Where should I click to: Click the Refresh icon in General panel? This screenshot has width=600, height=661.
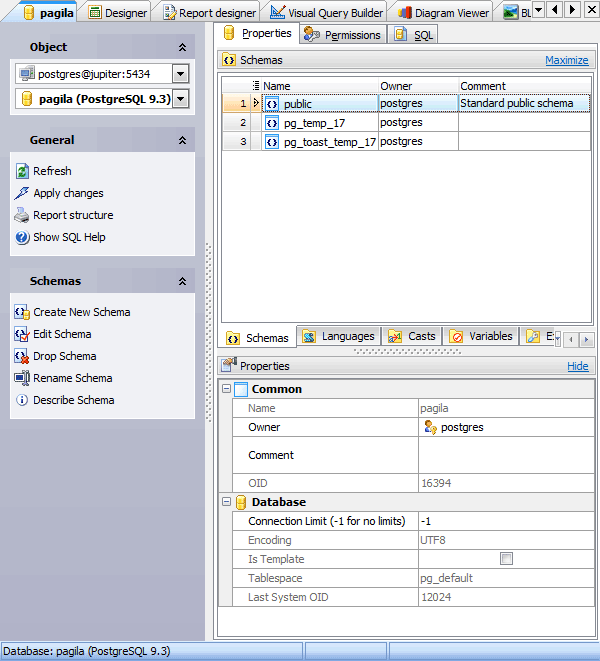click(x=23, y=171)
